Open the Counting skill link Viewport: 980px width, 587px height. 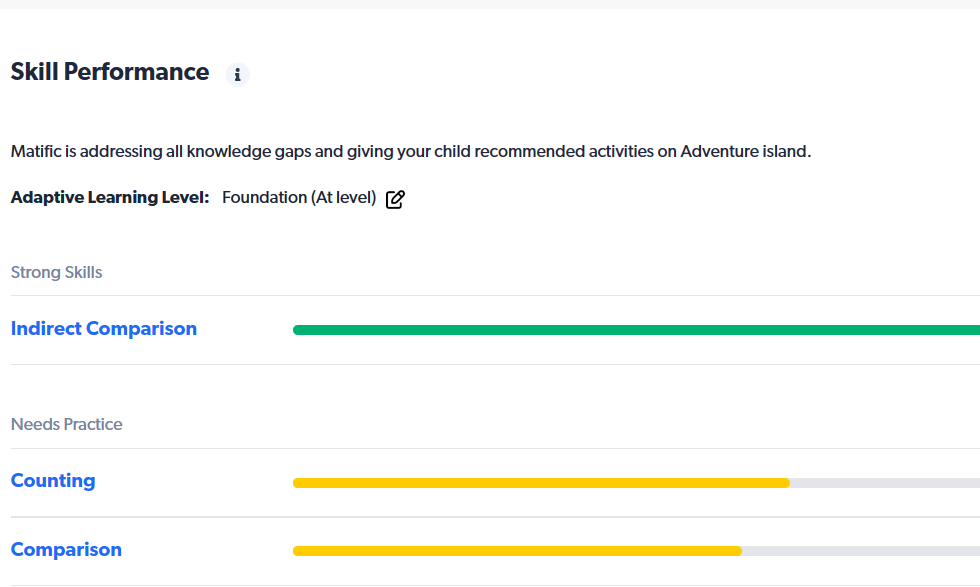[53, 481]
